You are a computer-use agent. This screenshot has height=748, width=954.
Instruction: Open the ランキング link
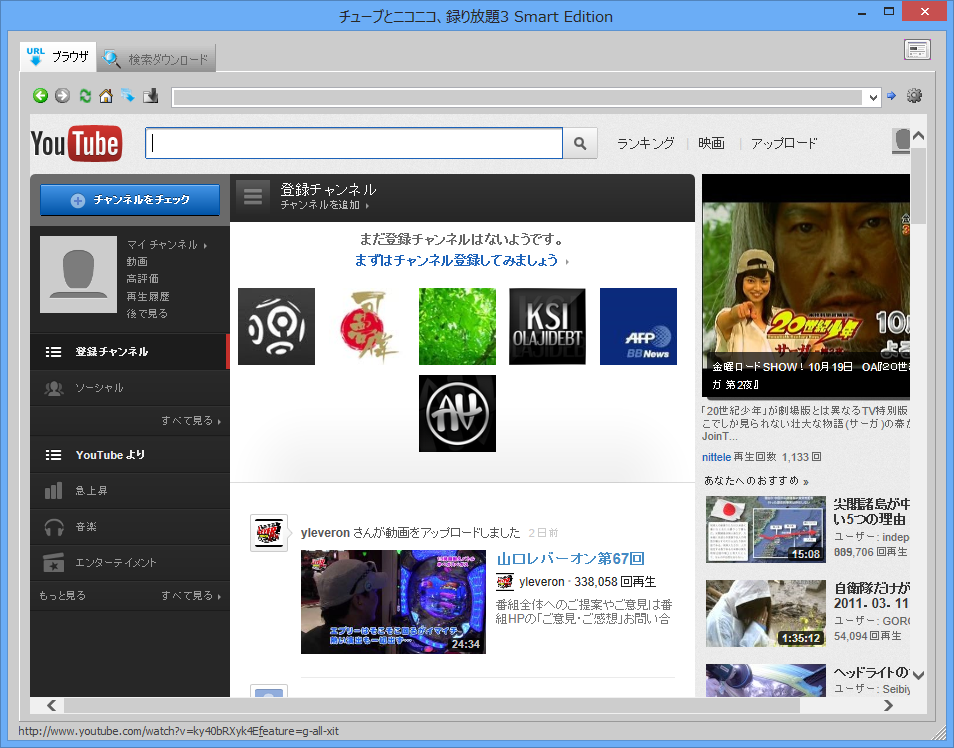pos(646,144)
